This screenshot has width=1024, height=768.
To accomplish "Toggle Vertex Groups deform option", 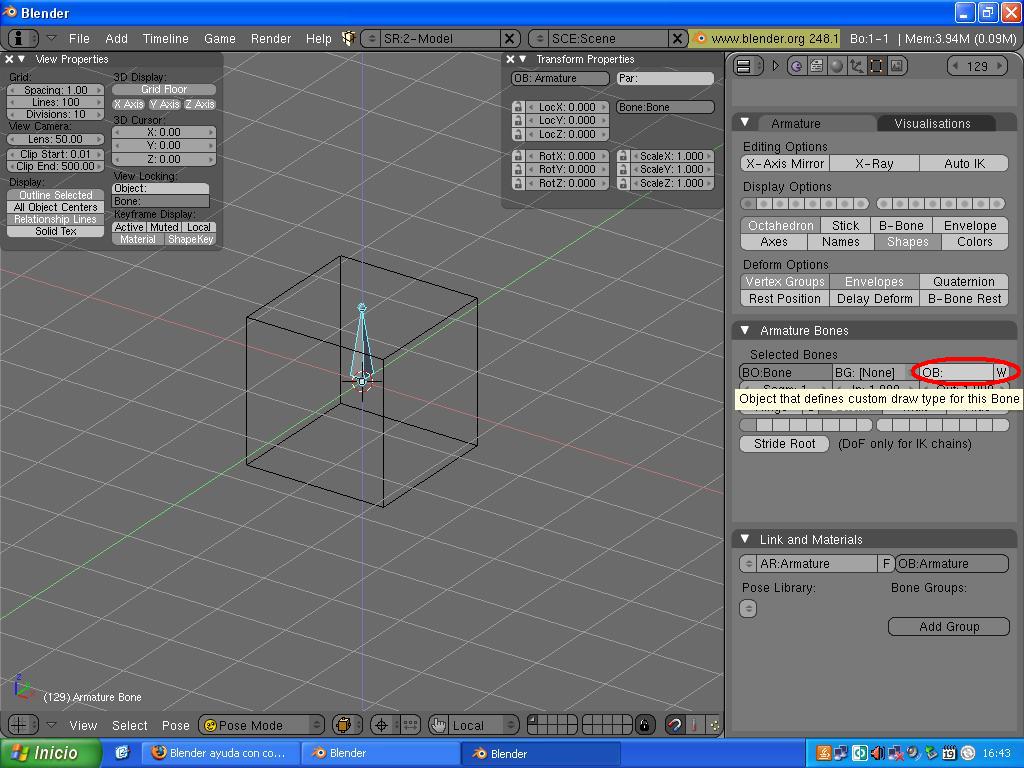I will coord(785,281).
